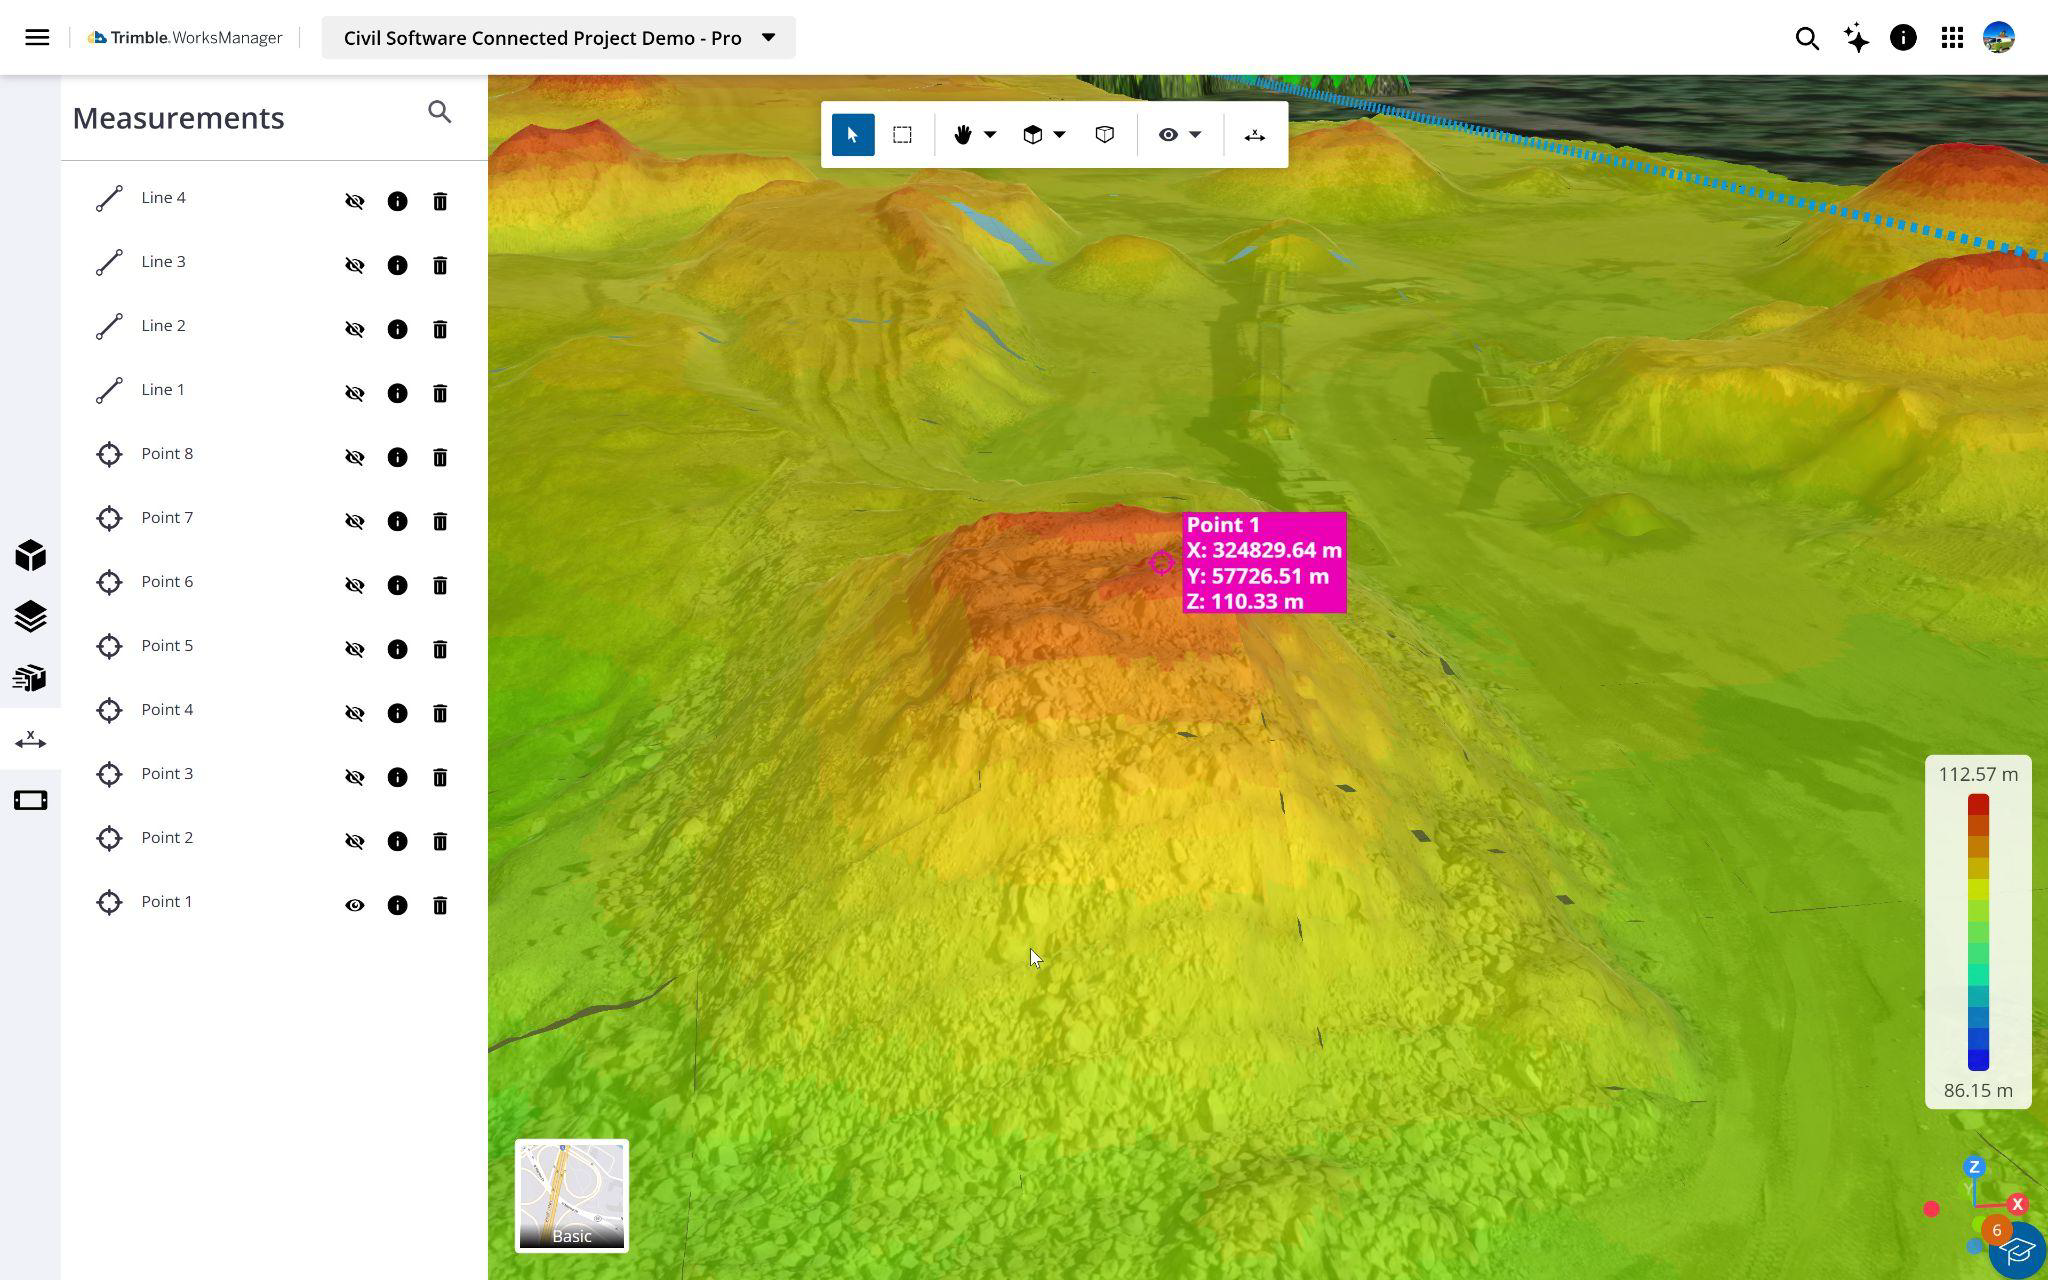This screenshot has height=1280, width=2048.
Task: Show the Line 4 measurement
Action: tap(355, 201)
